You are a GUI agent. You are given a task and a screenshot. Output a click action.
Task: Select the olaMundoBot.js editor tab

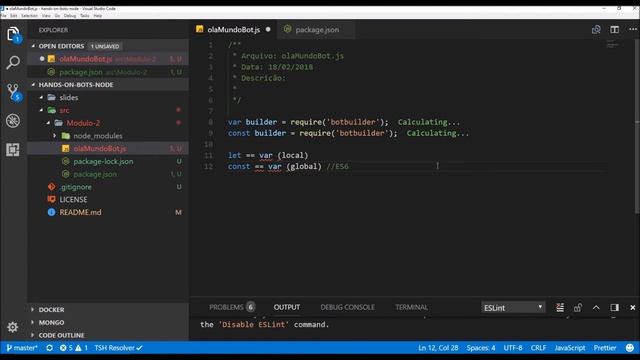233,29
